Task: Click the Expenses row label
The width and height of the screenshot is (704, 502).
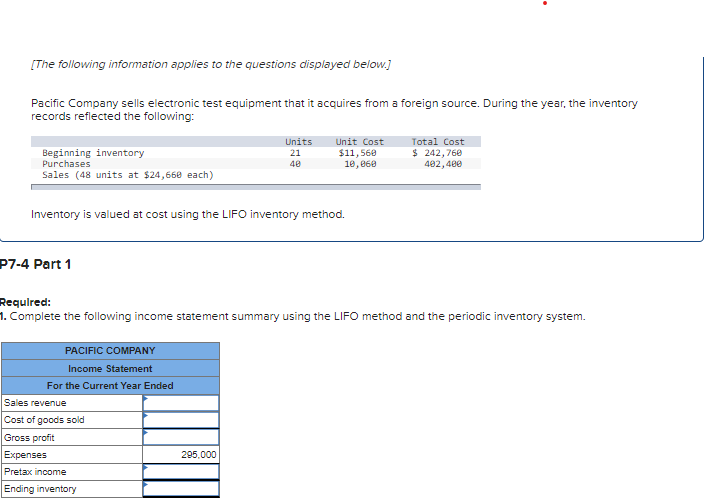Action: [x=25, y=454]
